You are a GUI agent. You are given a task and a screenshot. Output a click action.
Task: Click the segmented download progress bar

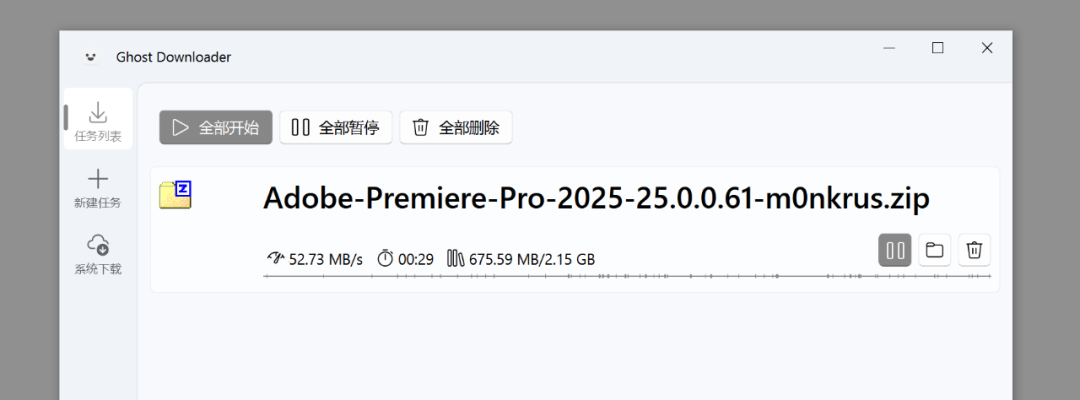tap(627, 276)
